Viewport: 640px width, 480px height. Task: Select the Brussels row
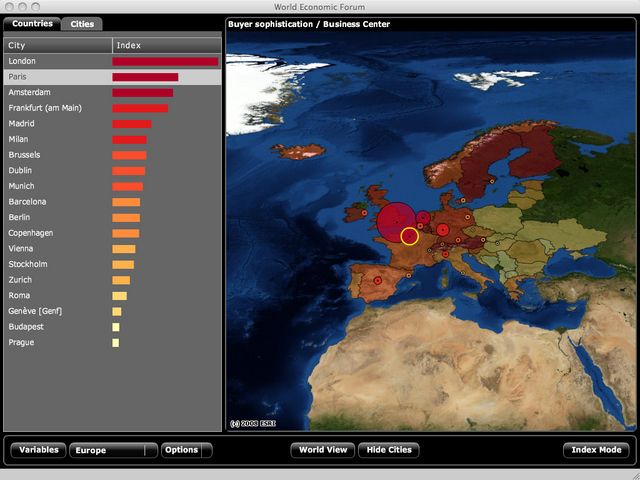113,155
